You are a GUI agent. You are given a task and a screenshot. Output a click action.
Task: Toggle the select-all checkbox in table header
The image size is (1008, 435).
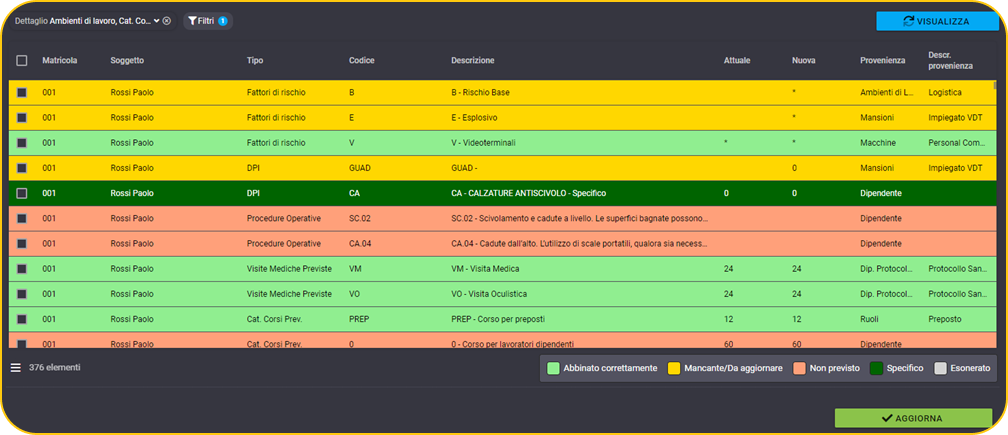(x=22, y=60)
